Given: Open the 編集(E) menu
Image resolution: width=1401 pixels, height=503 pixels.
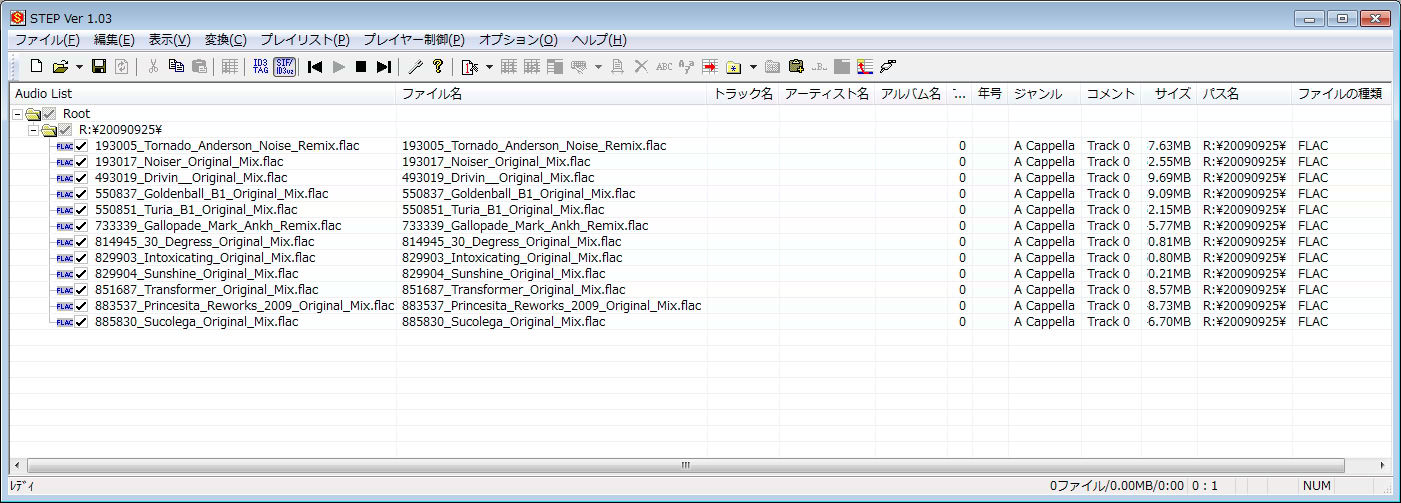Looking at the screenshot, I should coord(114,40).
